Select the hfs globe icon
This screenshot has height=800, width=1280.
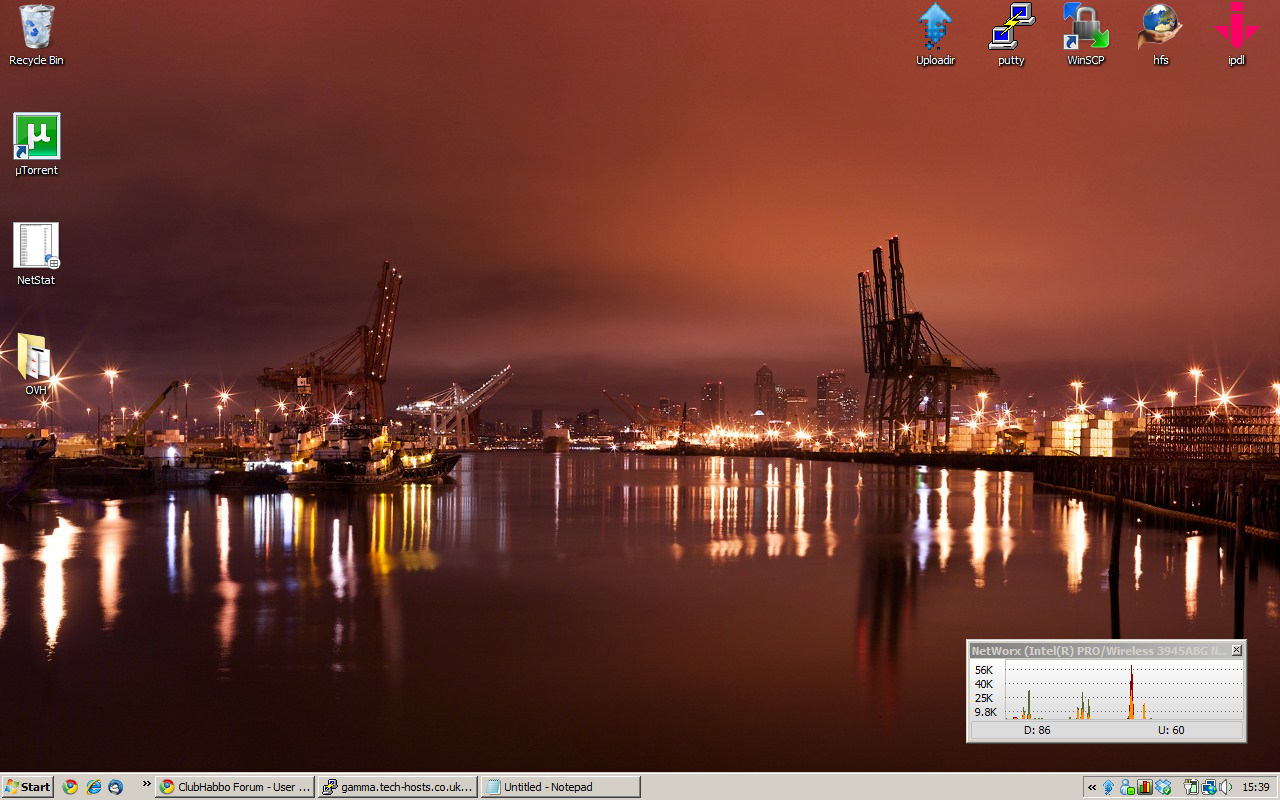tap(1160, 28)
